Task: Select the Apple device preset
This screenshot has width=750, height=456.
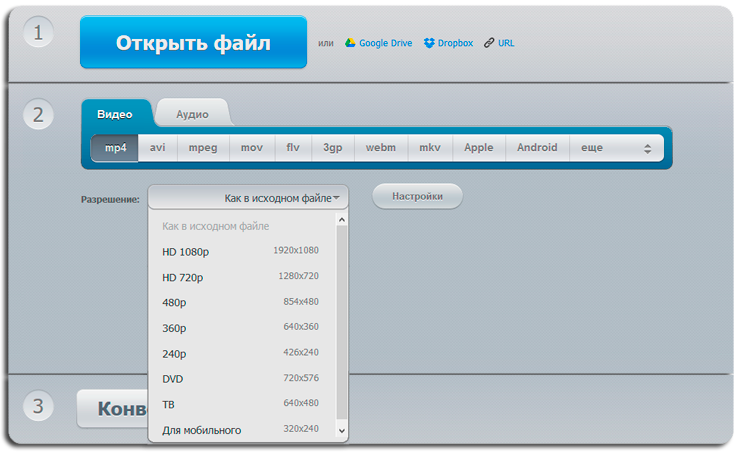Action: coord(479,147)
